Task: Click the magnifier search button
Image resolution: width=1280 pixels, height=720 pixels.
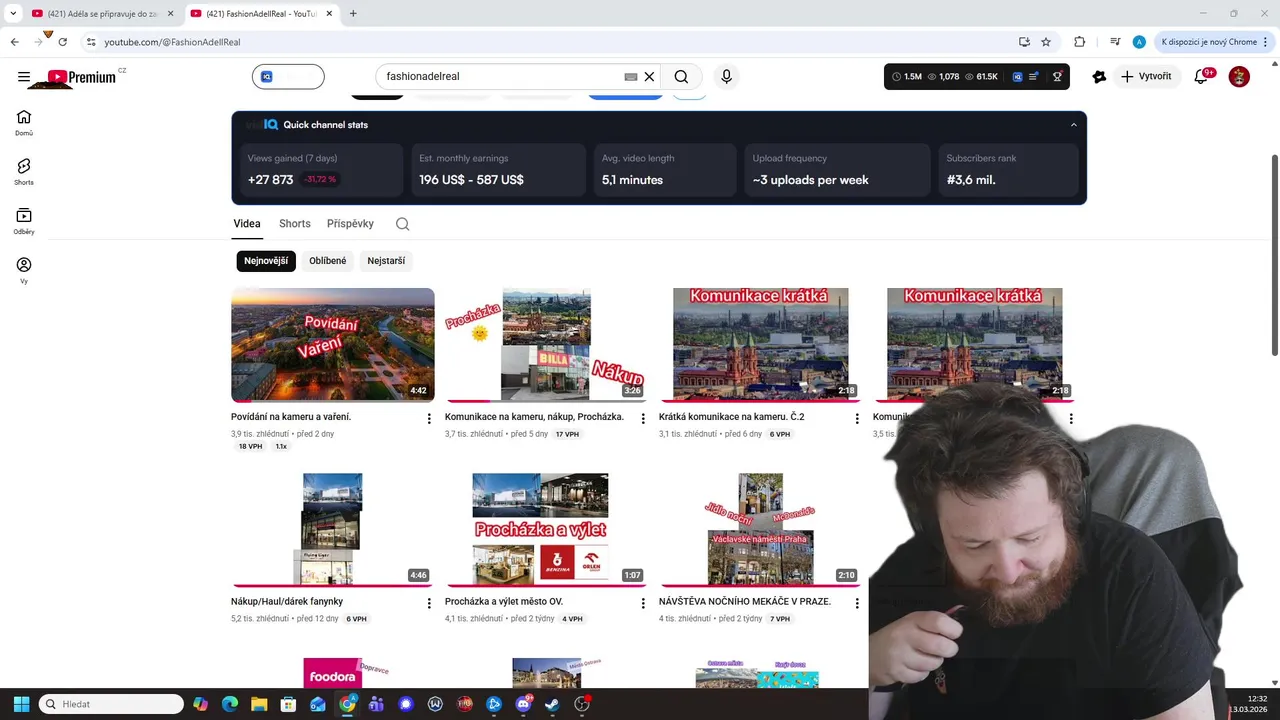Action: tap(681, 77)
